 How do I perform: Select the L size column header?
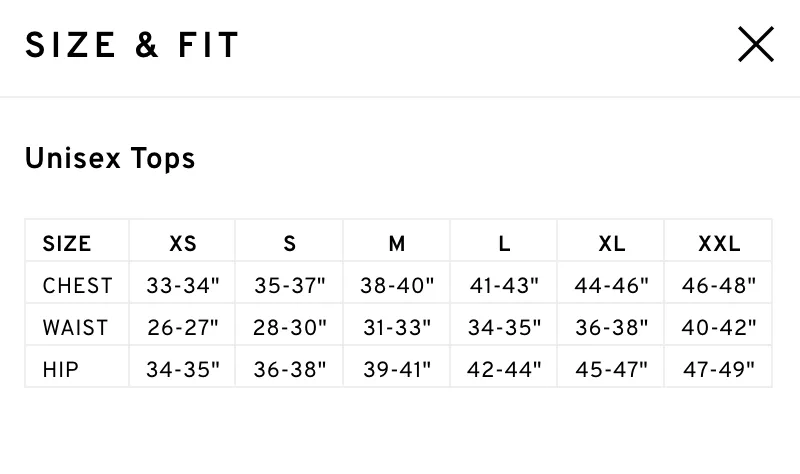tap(504, 244)
